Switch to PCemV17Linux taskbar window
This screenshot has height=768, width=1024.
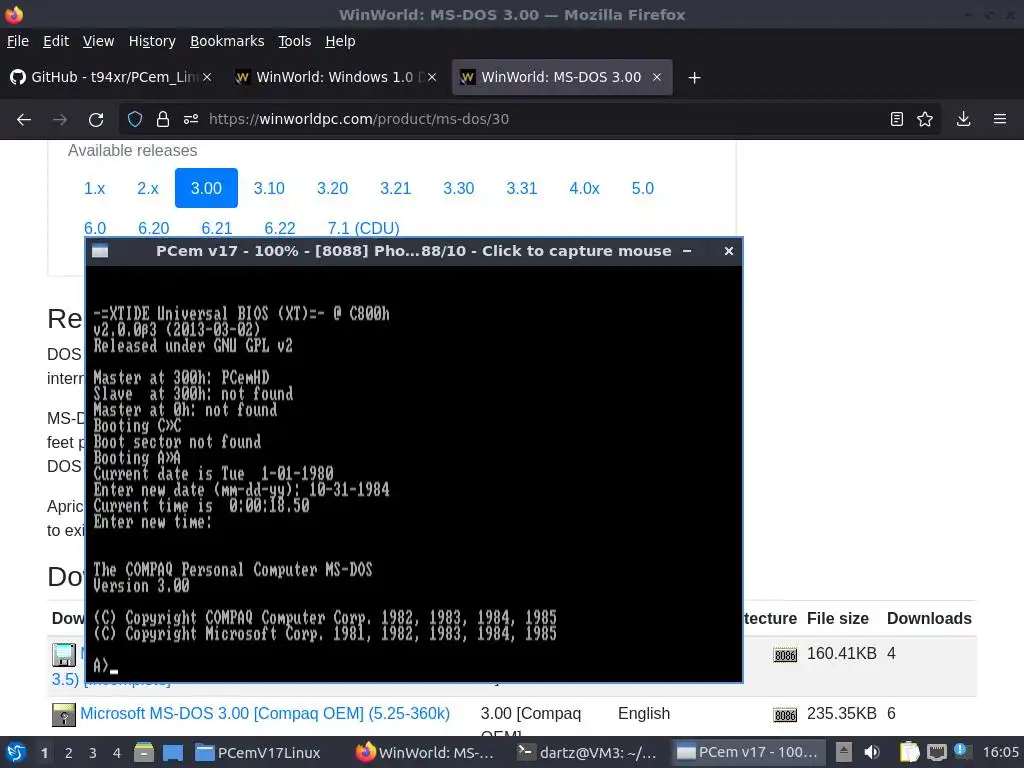(x=258, y=752)
